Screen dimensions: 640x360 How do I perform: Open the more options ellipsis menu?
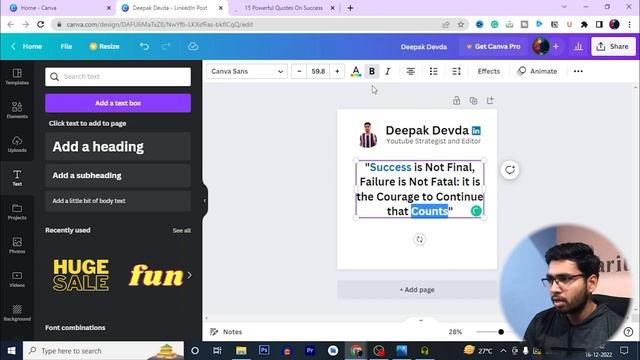578,71
